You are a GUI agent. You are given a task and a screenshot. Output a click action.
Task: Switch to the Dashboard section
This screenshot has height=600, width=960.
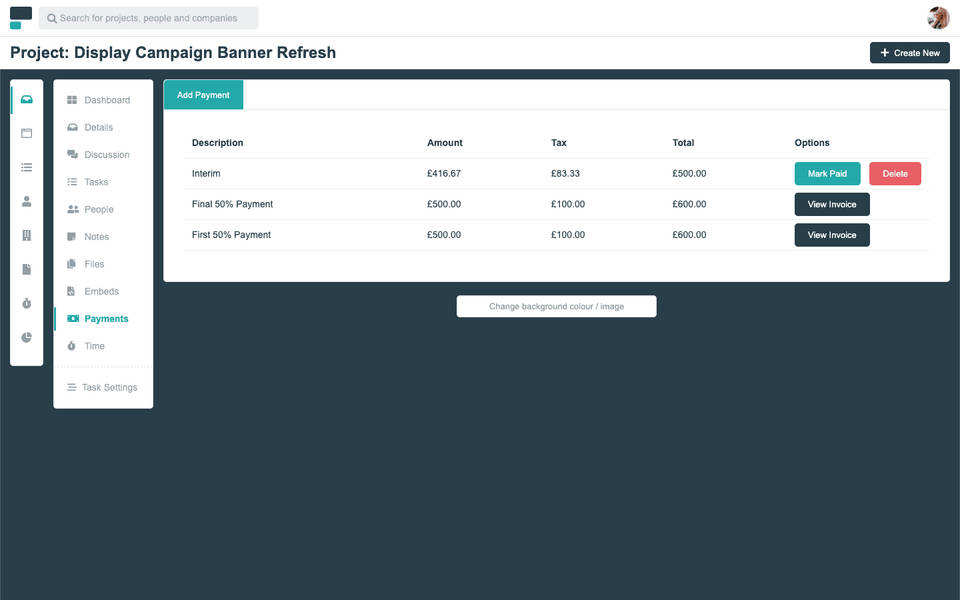[106, 100]
